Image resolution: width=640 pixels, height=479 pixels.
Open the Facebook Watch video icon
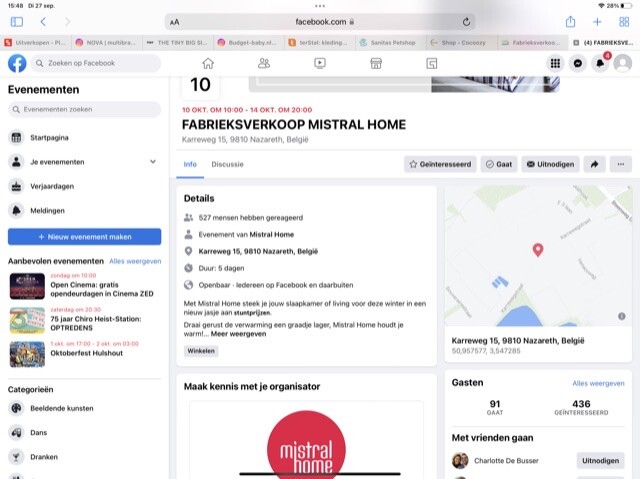tap(320, 63)
